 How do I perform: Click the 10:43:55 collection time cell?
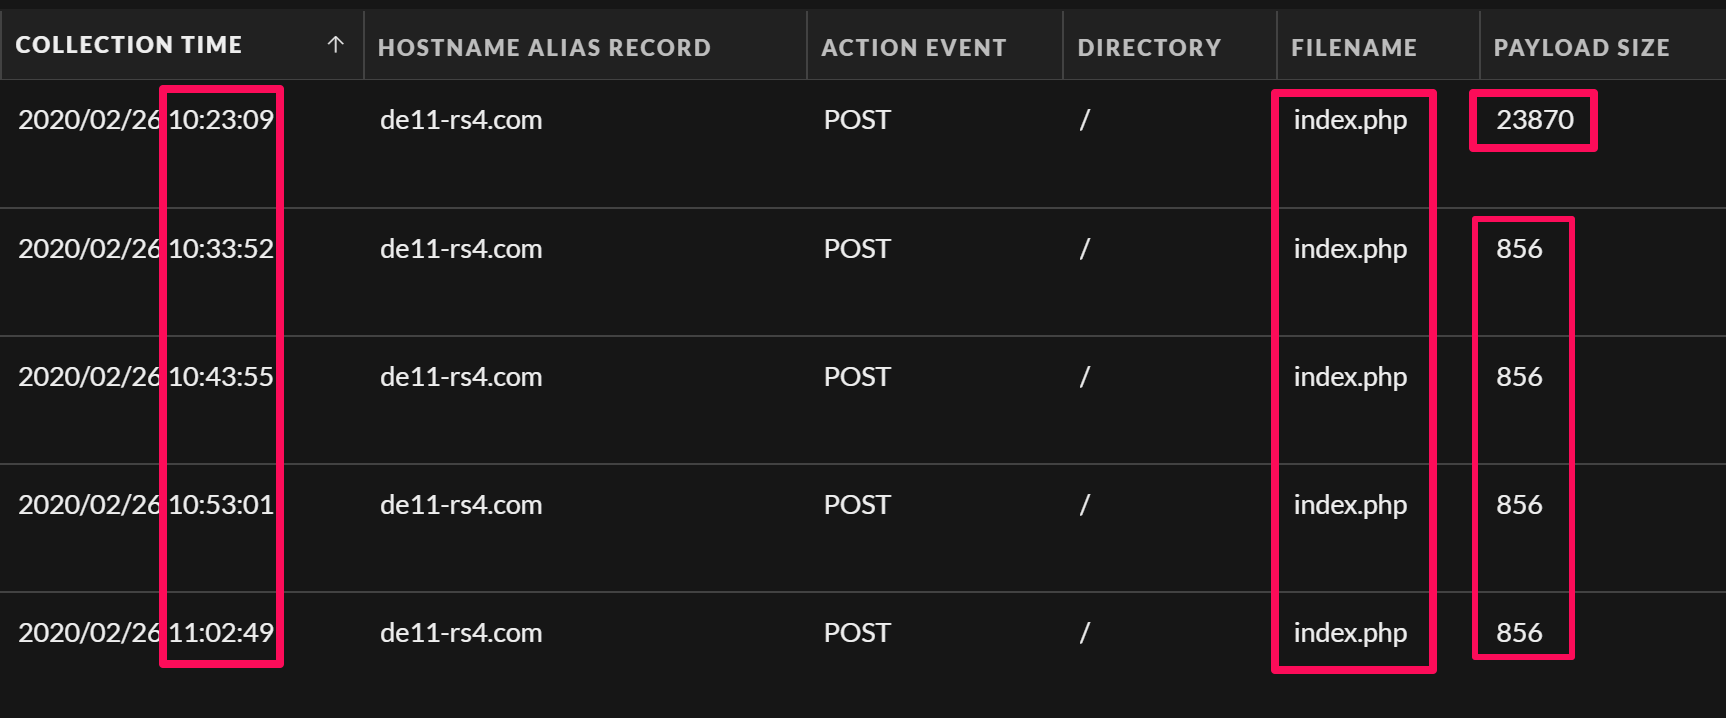pos(146,377)
